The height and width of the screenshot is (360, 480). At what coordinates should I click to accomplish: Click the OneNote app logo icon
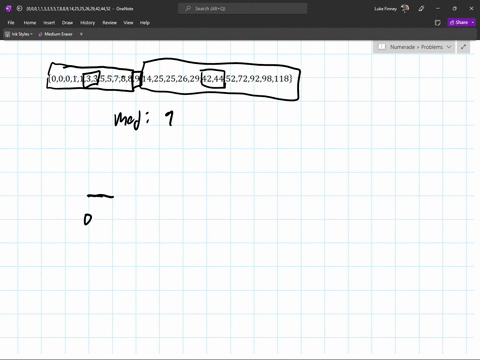(x=9, y=8)
